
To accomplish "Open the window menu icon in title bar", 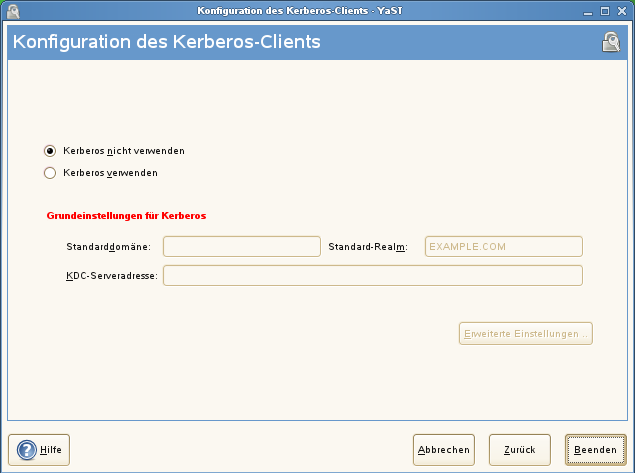I will click(x=9, y=9).
